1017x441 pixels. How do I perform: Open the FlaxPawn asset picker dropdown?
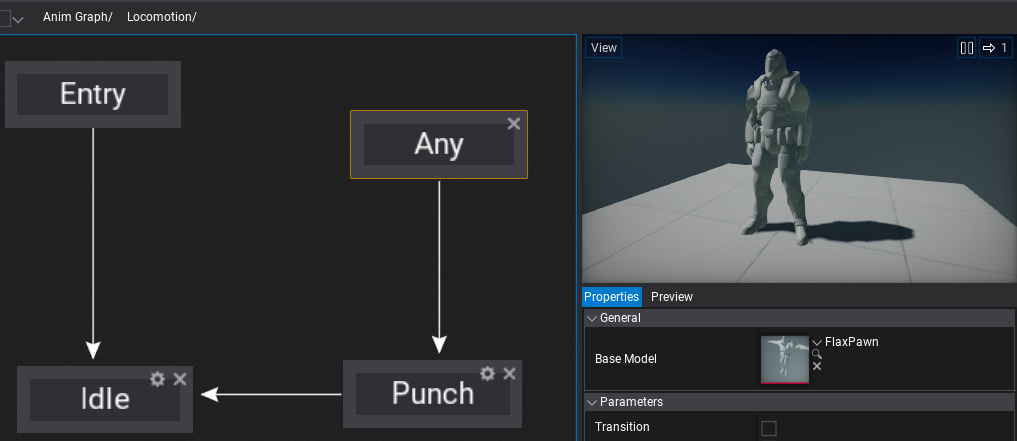tap(817, 342)
